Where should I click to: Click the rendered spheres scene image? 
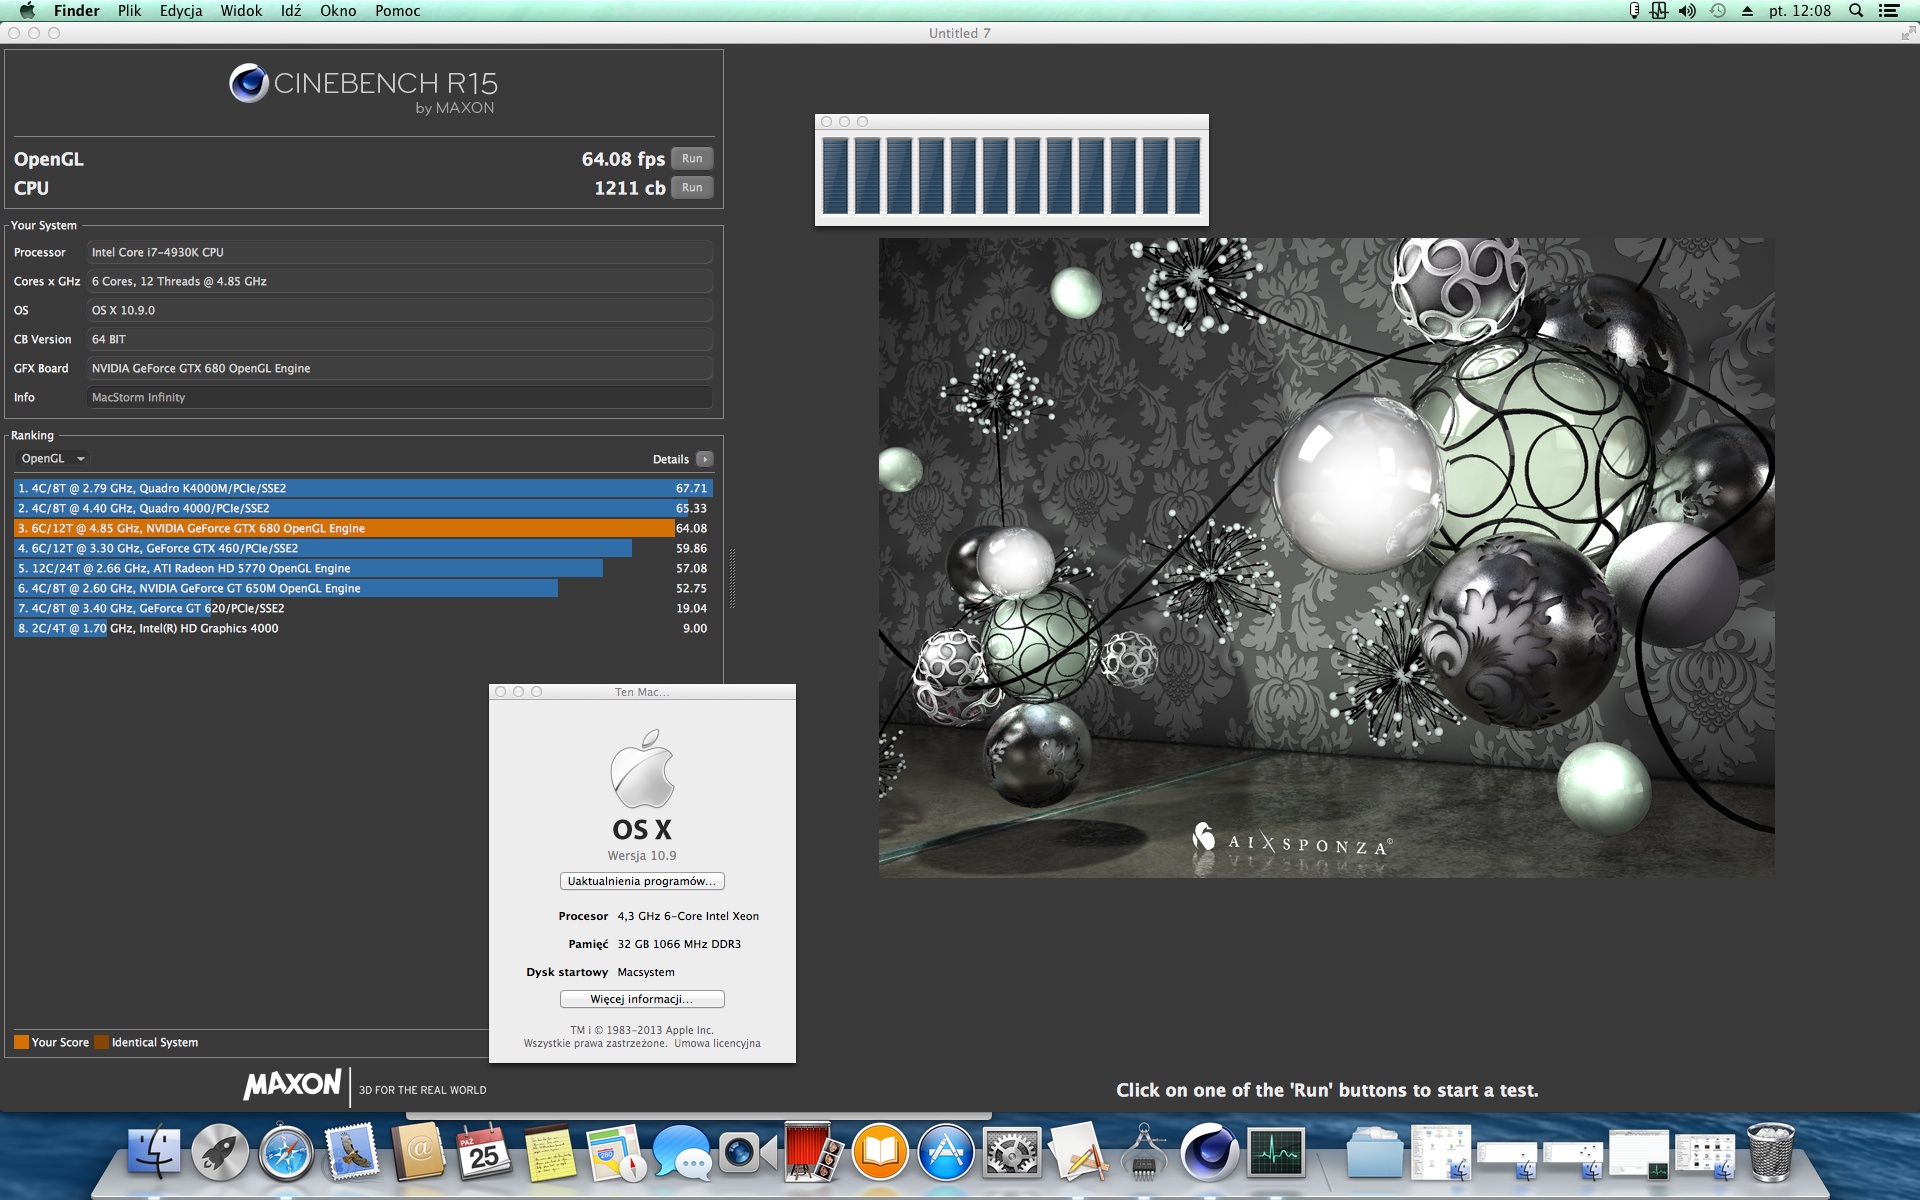click(1326, 557)
